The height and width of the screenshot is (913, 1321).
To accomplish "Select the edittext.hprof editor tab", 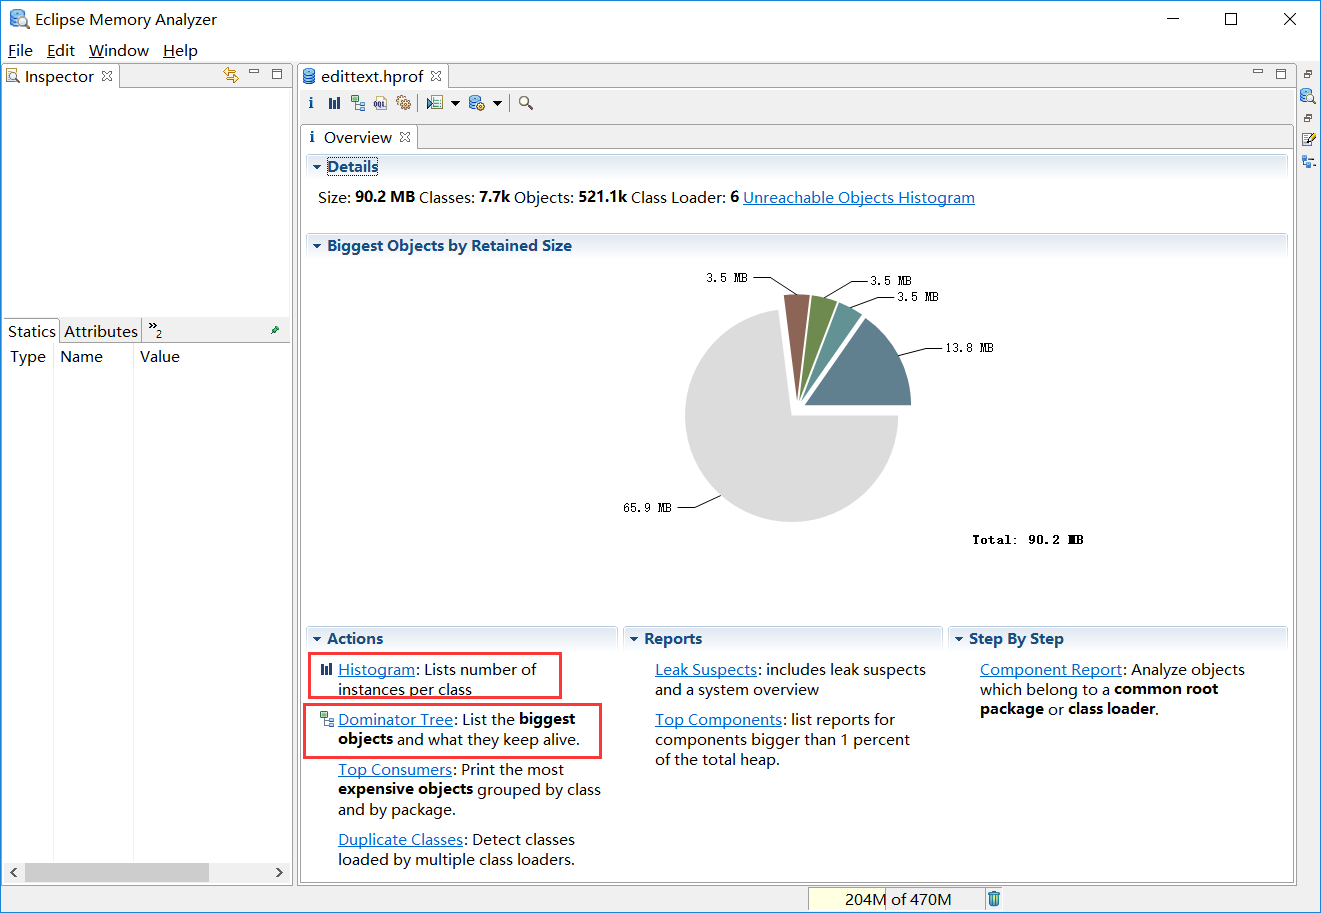I will [x=372, y=76].
